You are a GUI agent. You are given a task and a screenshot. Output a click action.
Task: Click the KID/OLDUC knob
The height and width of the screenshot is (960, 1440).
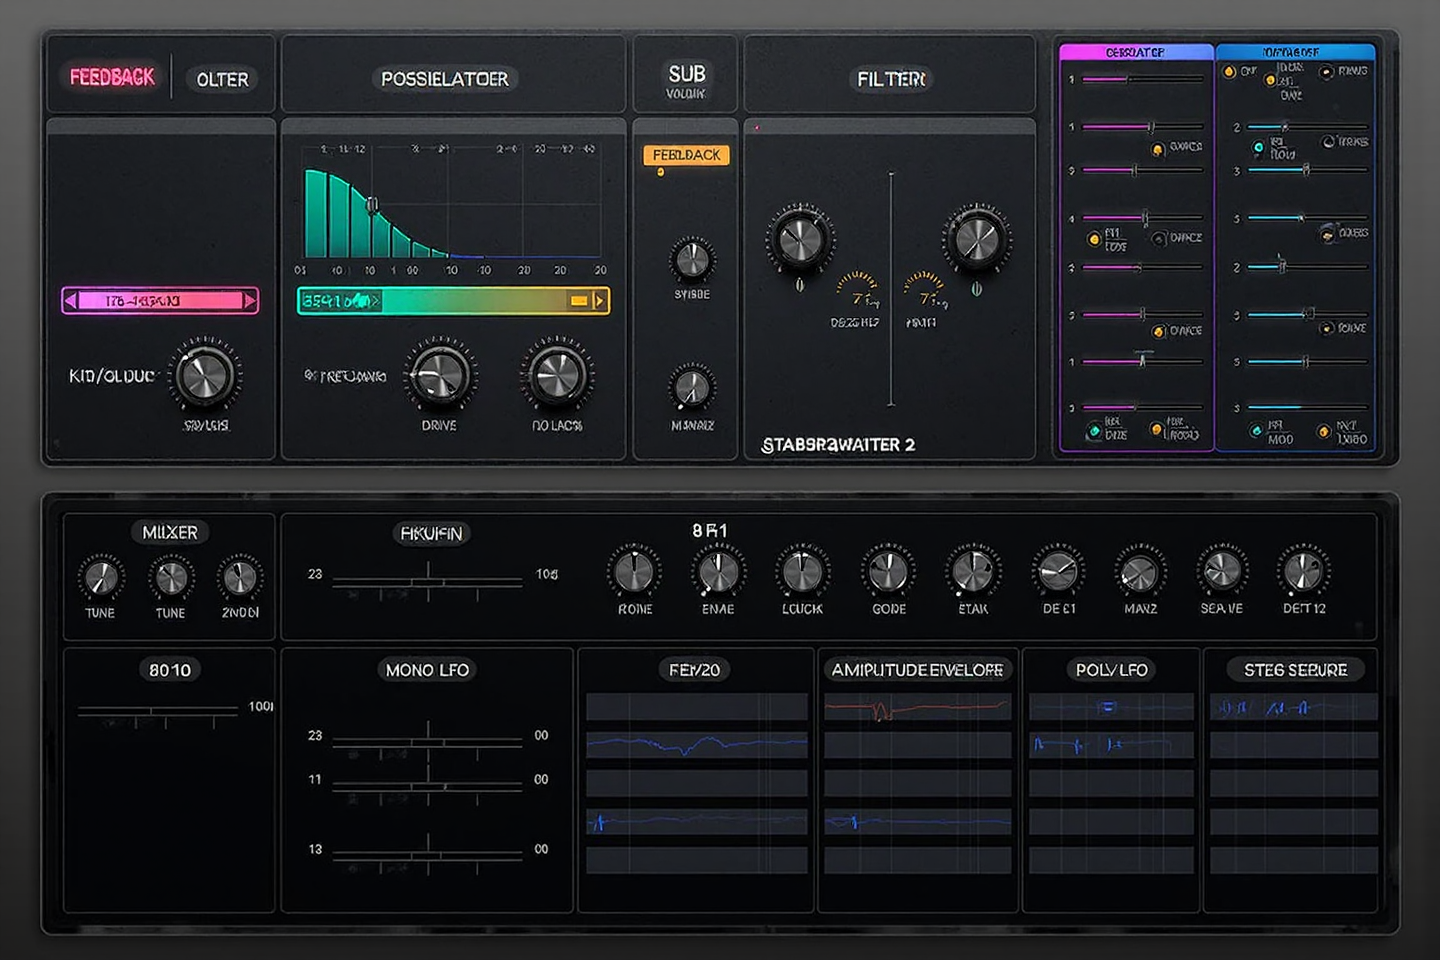[205, 376]
